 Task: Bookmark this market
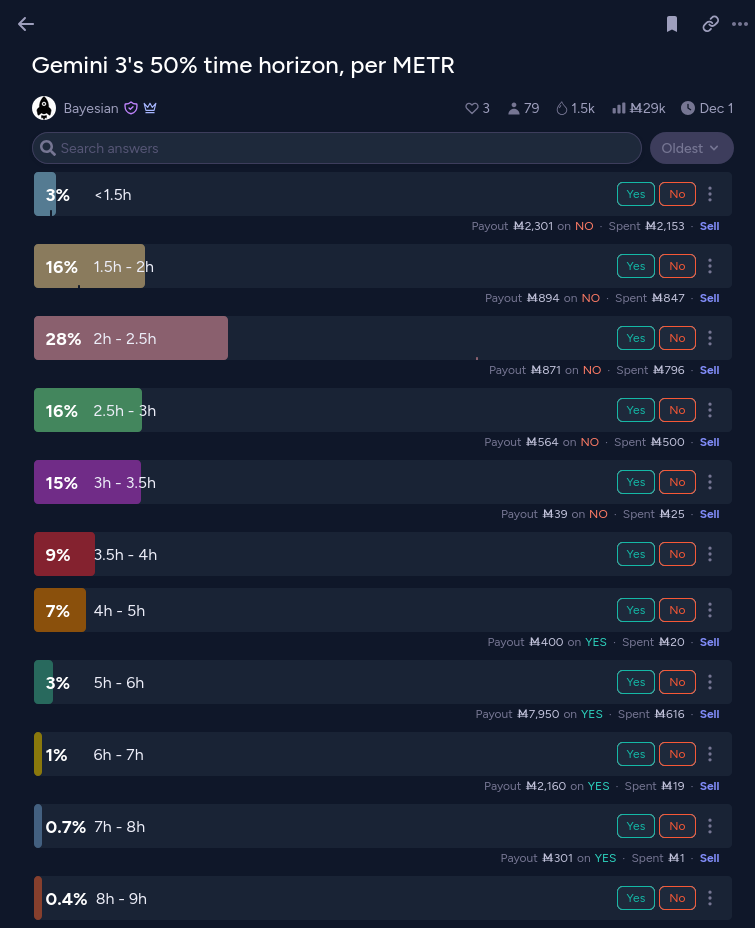click(672, 24)
